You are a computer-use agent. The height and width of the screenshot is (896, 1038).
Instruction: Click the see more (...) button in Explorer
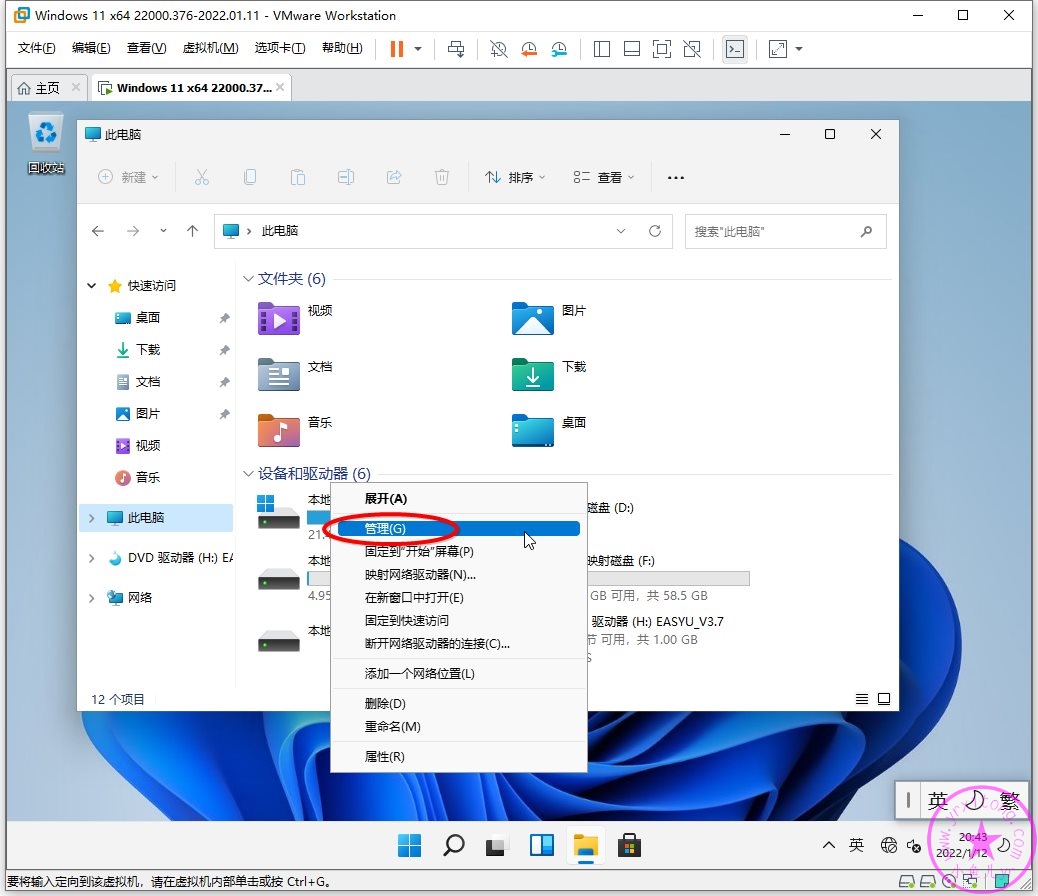coord(675,177)
